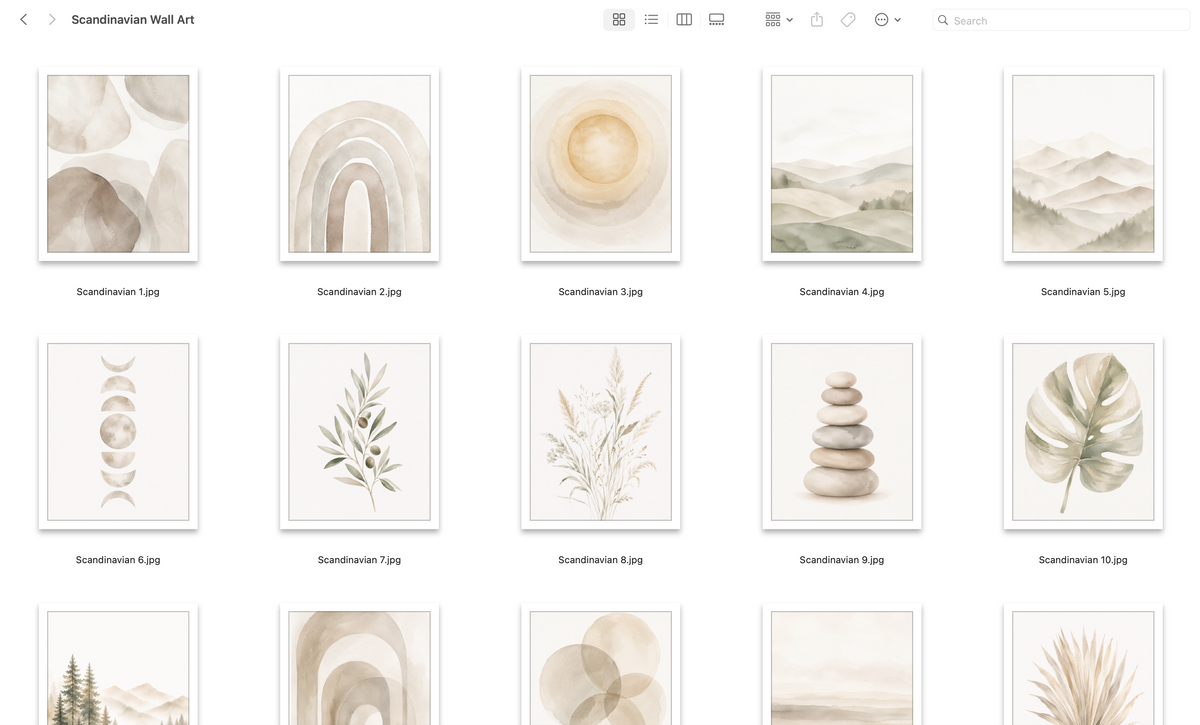
Task: Click the file name Scandinavian 3.jpg
Action: tap(600, 292)
